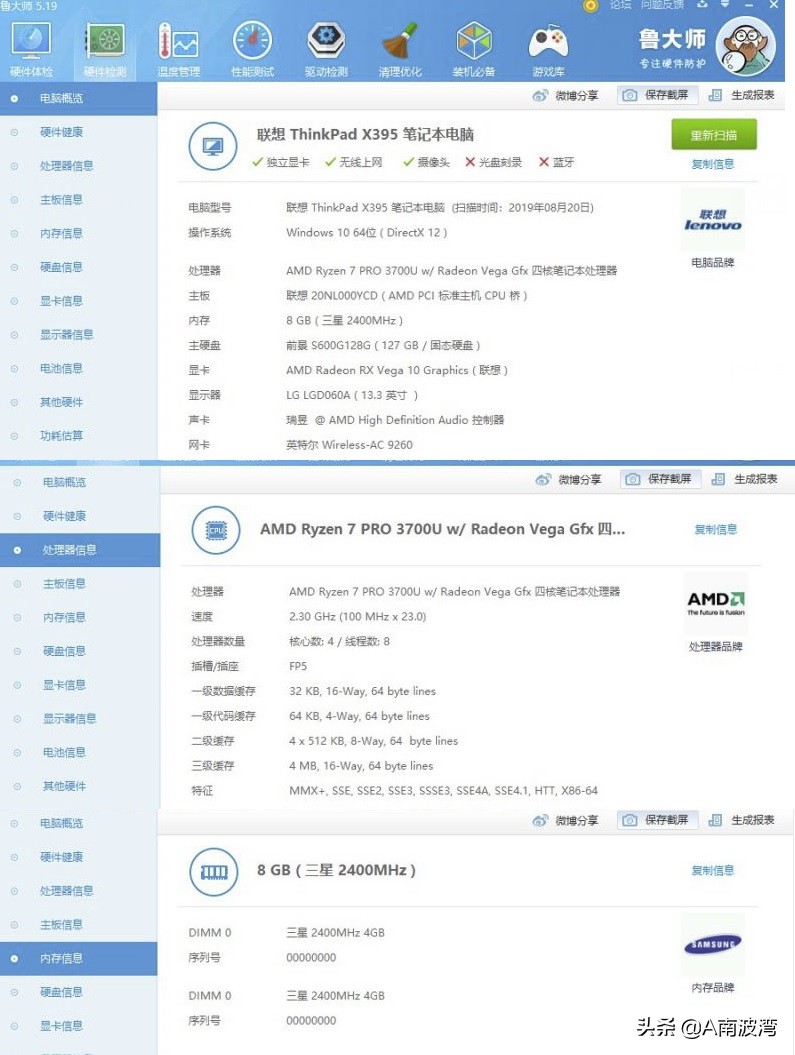Click the '2.30 GHz (100 MHz x 23.0)' speed value
795x1055 pixels.
pos(358,616)
